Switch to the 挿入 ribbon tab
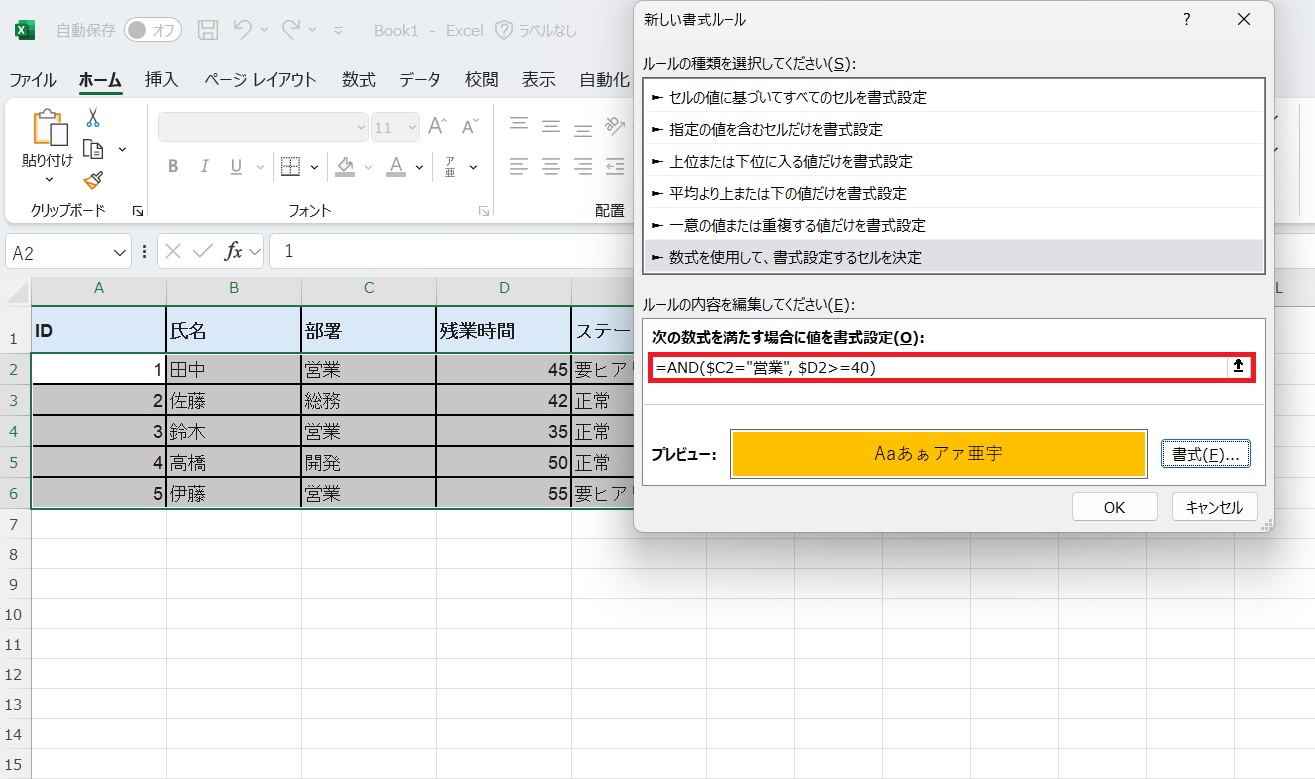 [161, 80]
